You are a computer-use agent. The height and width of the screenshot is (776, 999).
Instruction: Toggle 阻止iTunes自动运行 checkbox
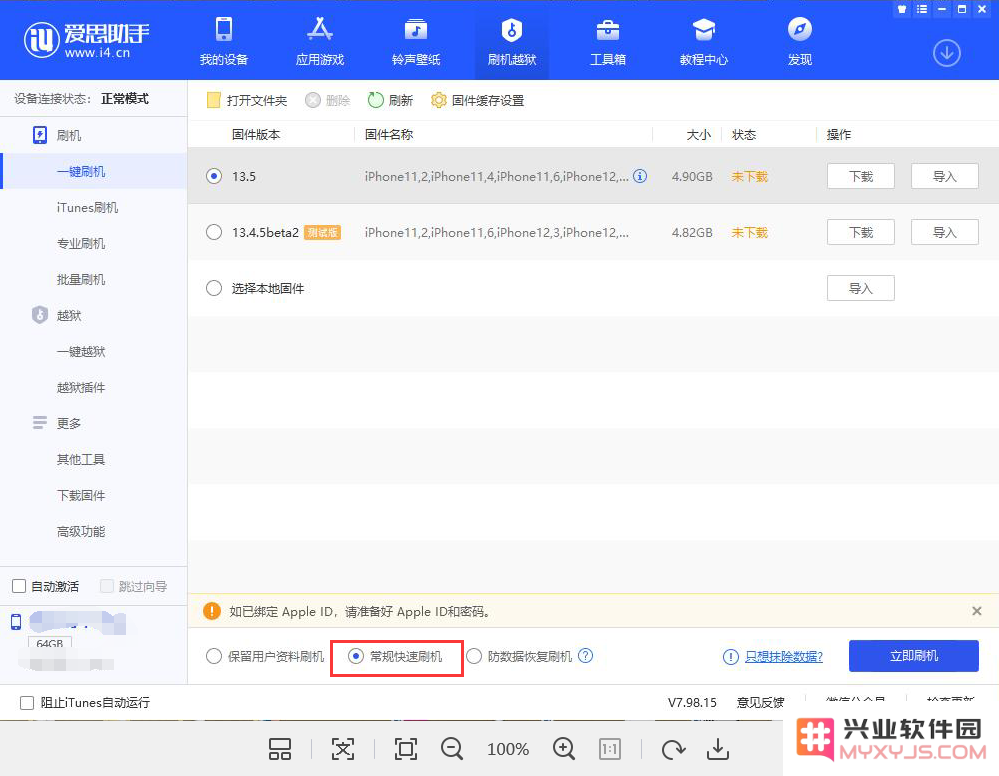point(27,703)
